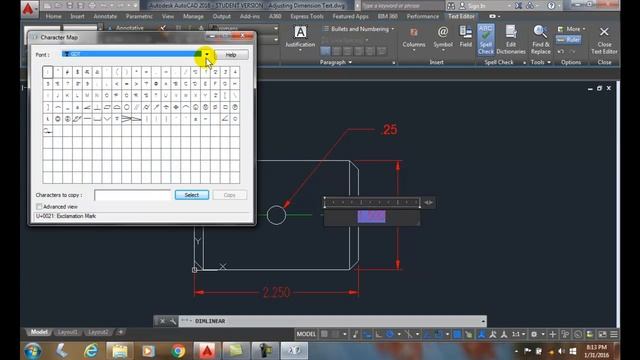The height and width of the screenshot is (360, 640).
Task: Open the Manage ribbon tab
Action: (x=193, y=16)
